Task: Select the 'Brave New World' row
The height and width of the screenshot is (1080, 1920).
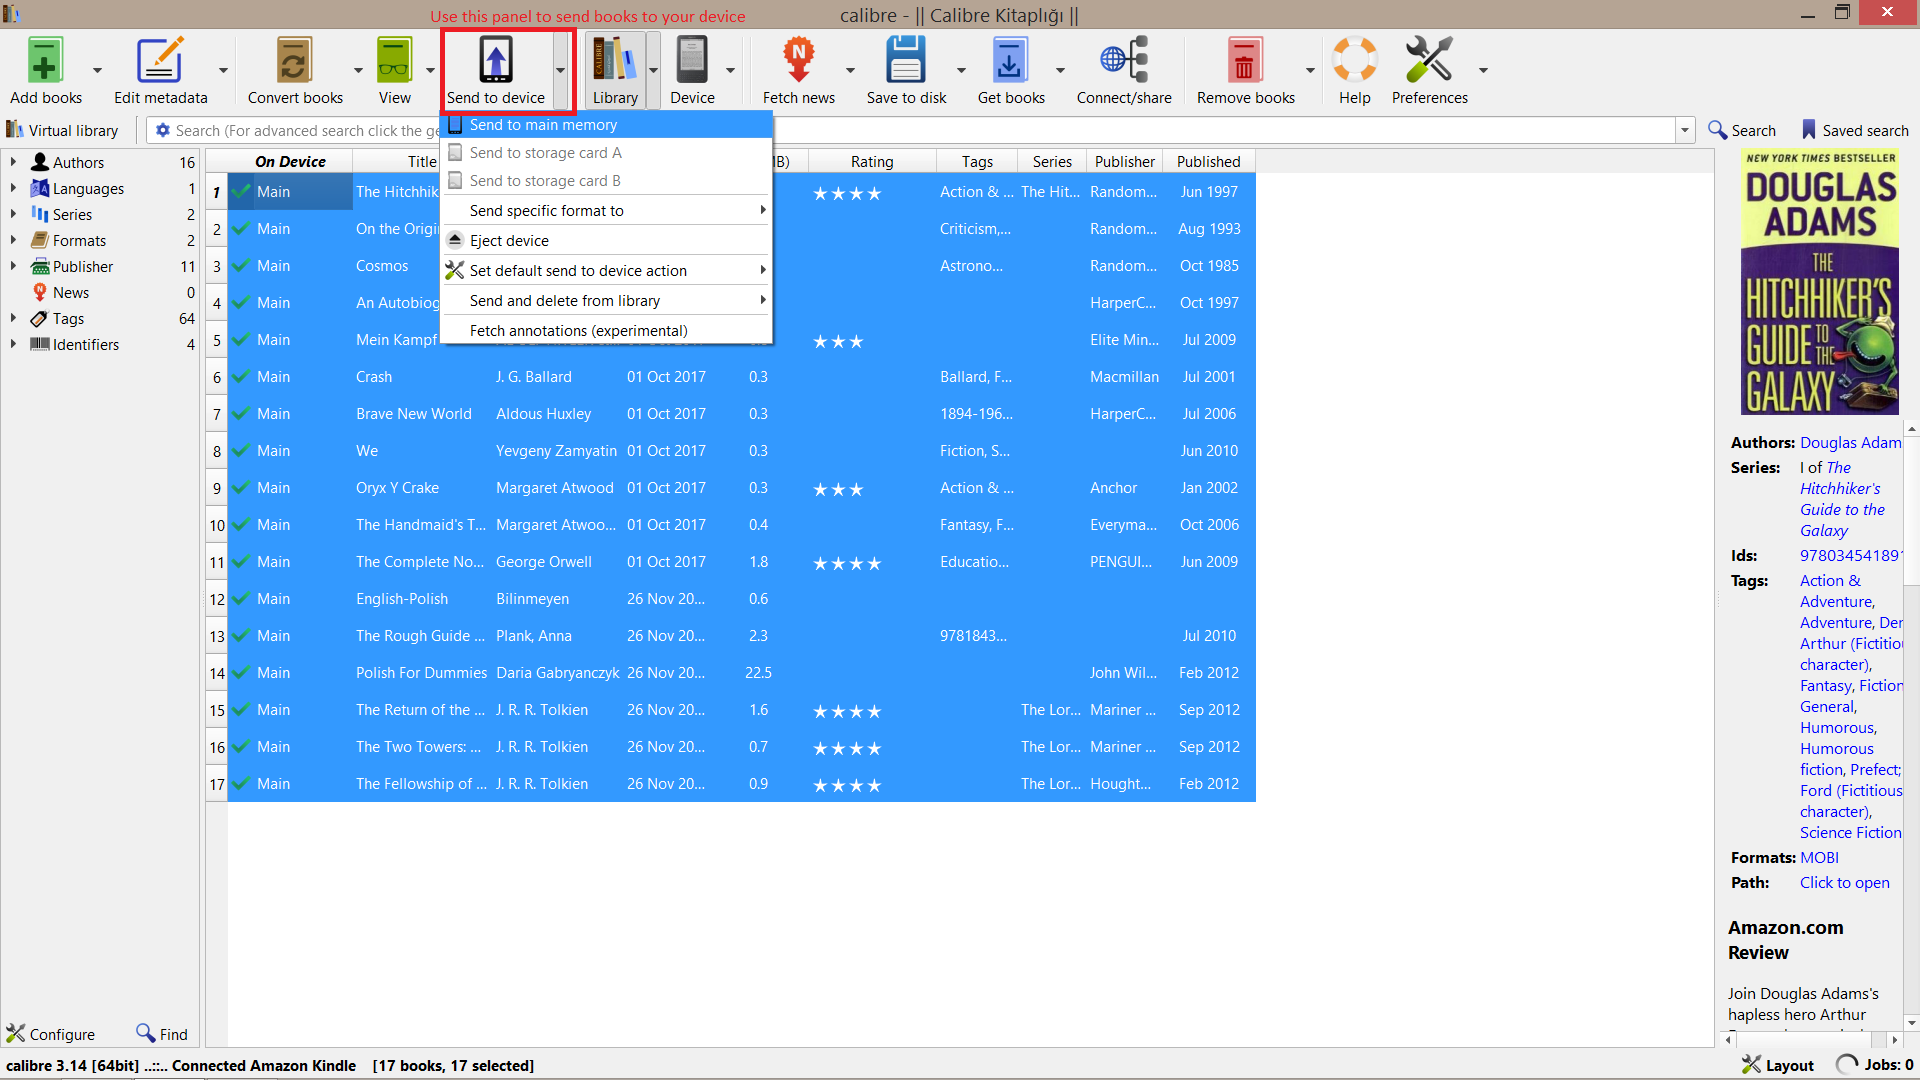Action: tap(741, 414)
